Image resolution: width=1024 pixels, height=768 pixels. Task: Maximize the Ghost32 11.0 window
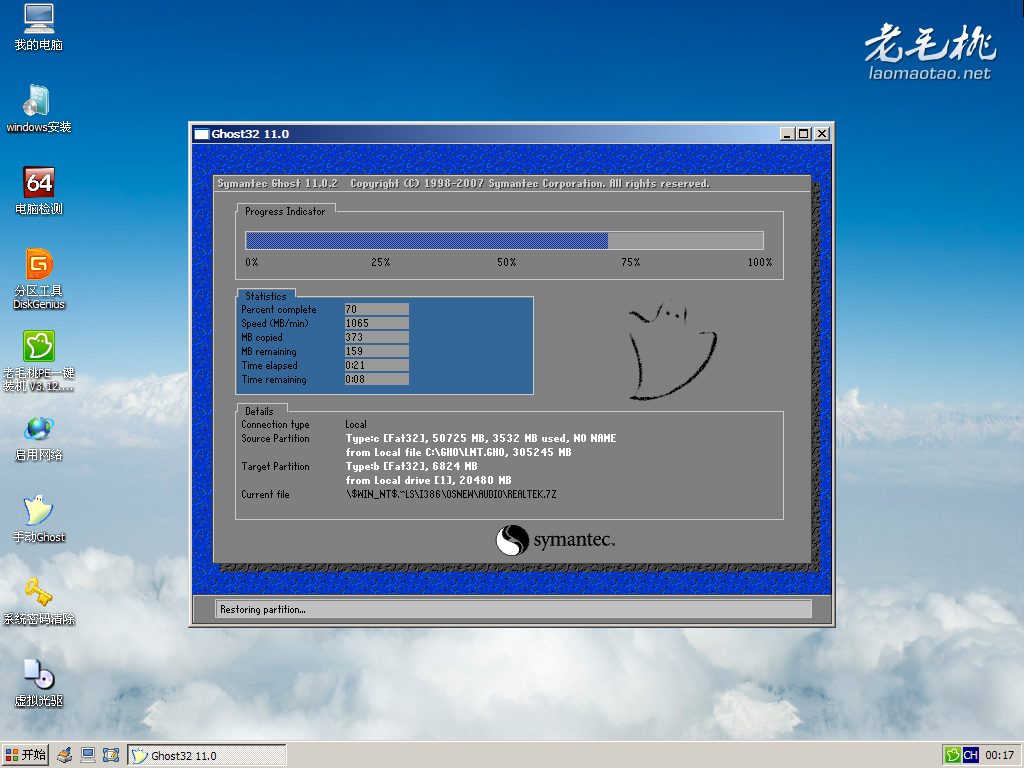coord(804,134)
